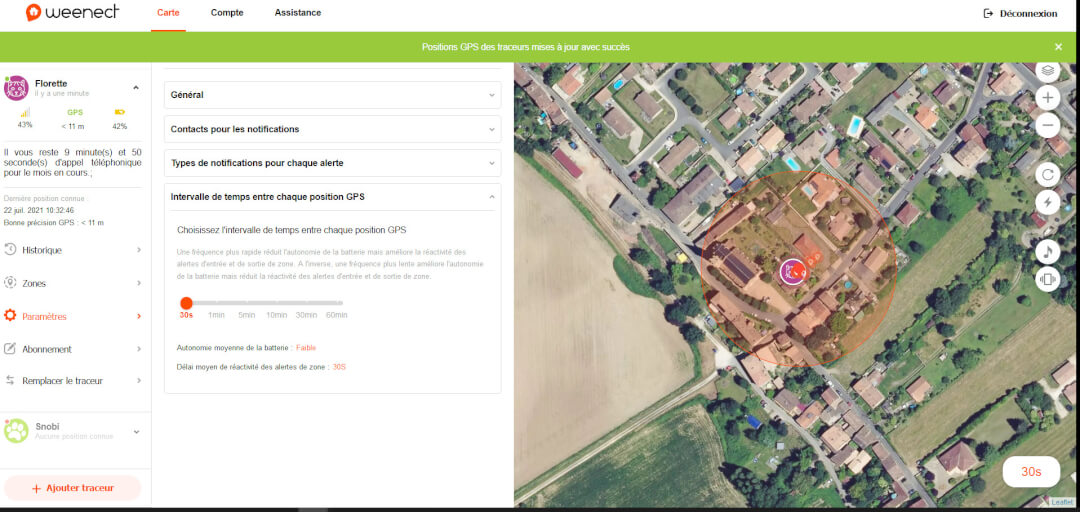Ring the tracker with the music note
This screenshot has width=1080, height=512.
click(x=1047, y=251)
